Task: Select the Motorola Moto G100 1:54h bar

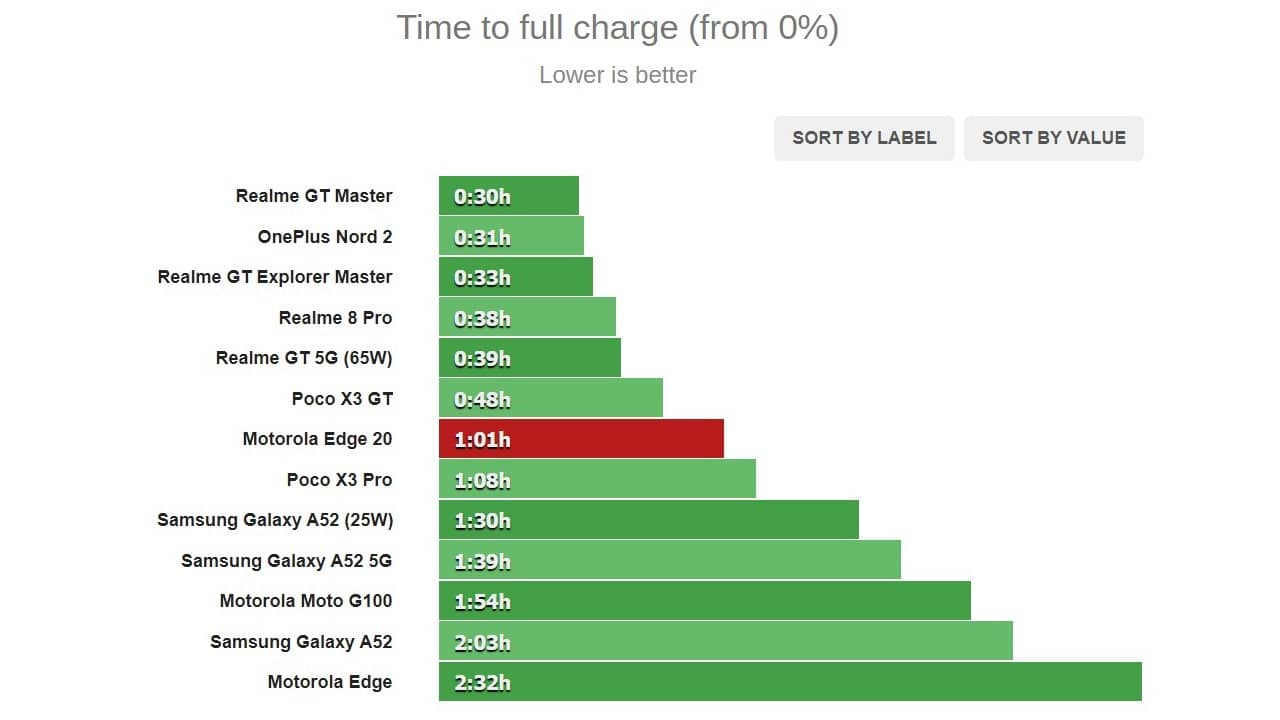Action: (x=704, y=601)
